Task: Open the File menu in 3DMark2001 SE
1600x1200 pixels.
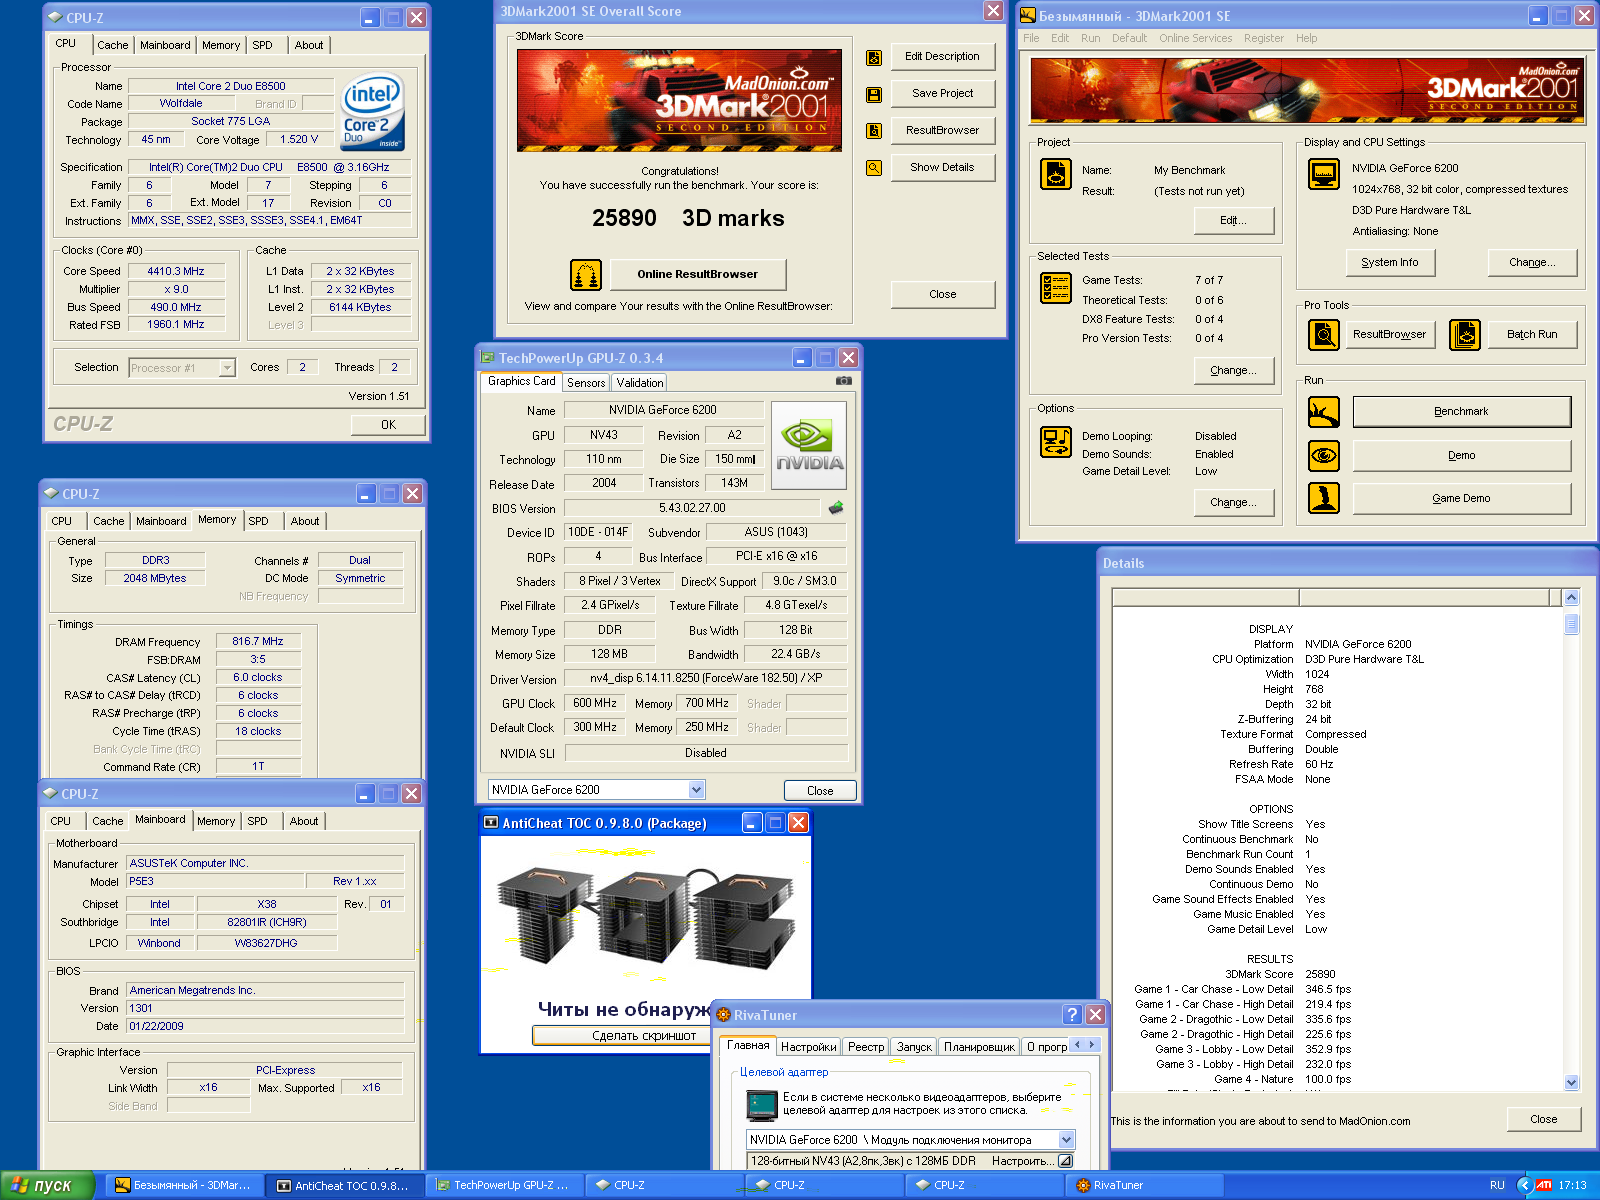Action: click(1031, 38)
